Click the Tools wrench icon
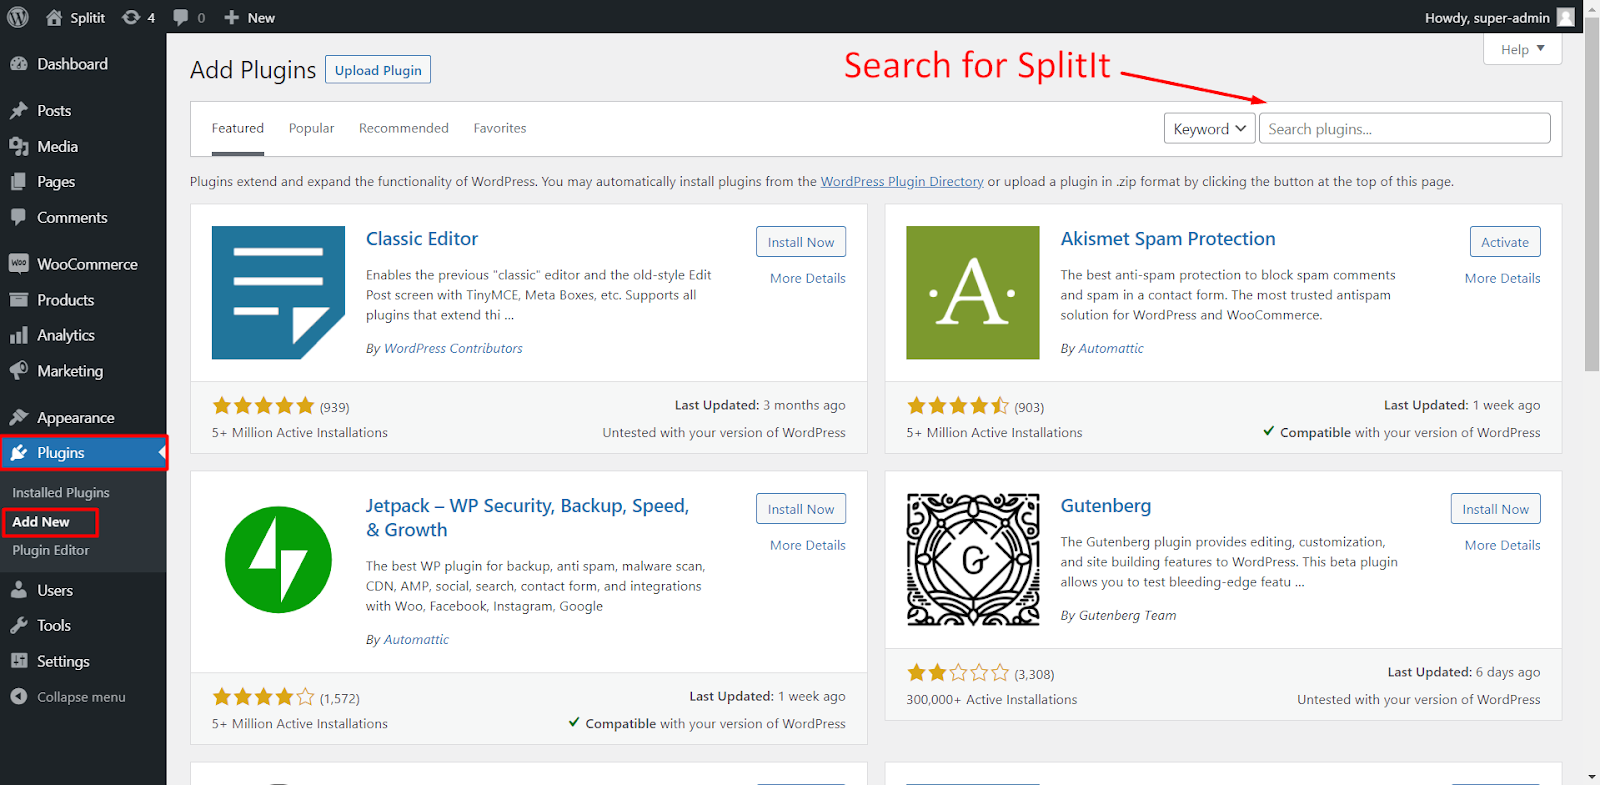 [18, 625]
